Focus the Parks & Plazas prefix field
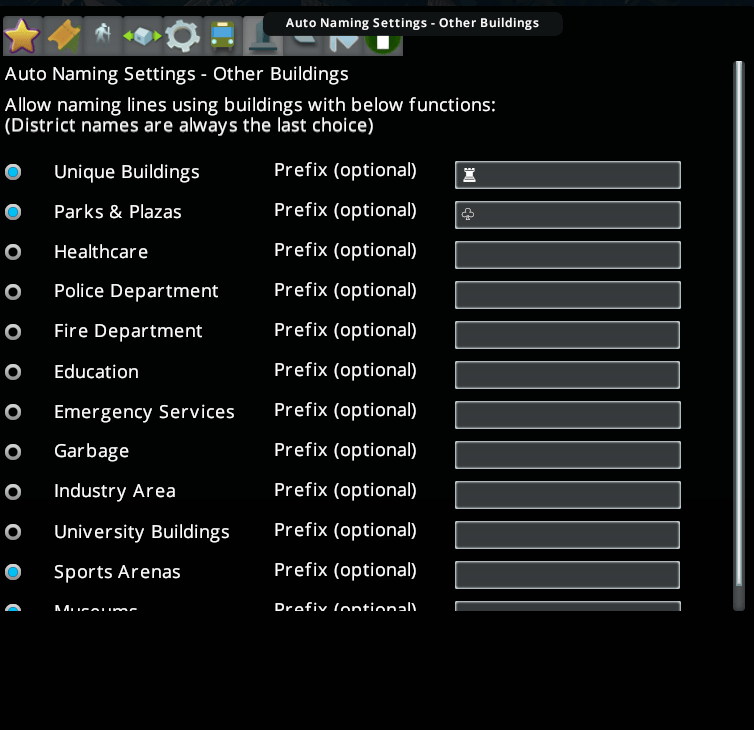 (567, 215)
